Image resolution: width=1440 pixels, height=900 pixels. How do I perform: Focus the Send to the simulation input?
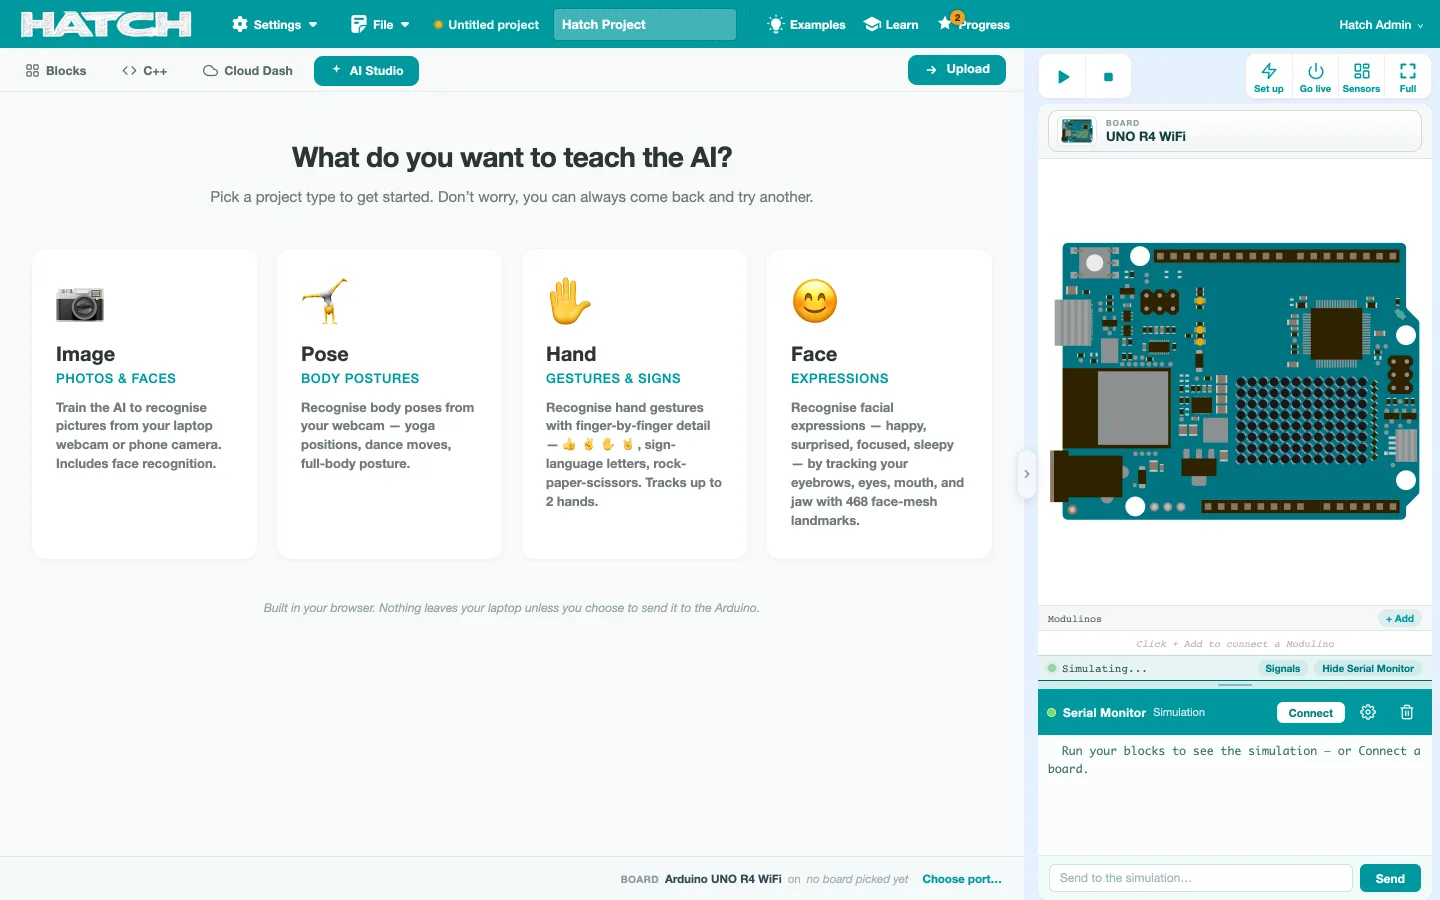pos(1200,878)
